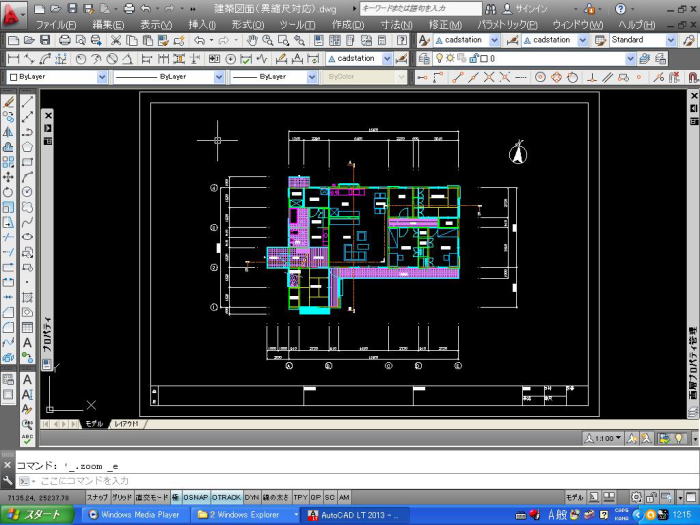Select the Erase tool in modify toolbar
The height and width of the screenshot is (525, 700).
[x=8, y=102]
